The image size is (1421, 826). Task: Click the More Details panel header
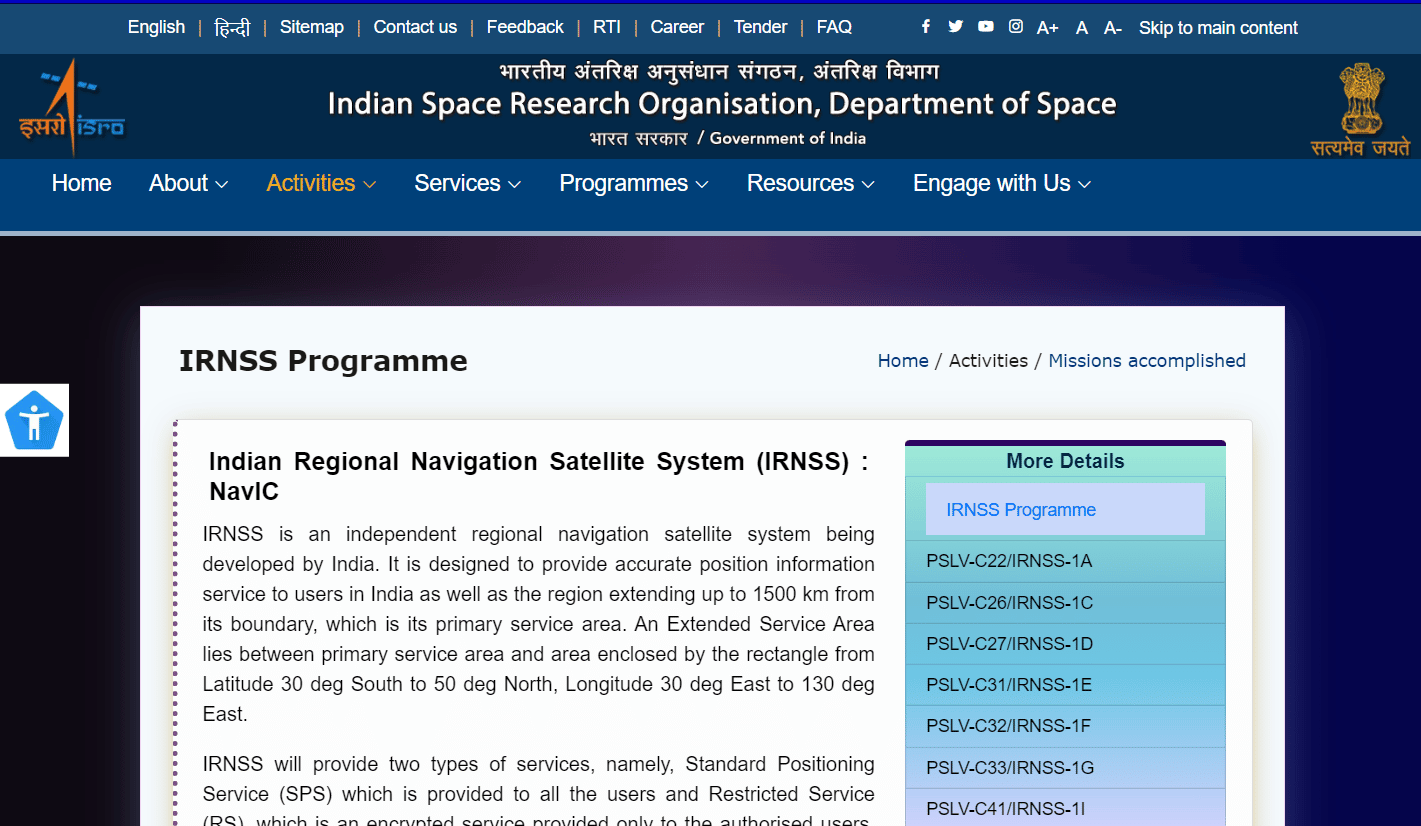coord(1065,461)
